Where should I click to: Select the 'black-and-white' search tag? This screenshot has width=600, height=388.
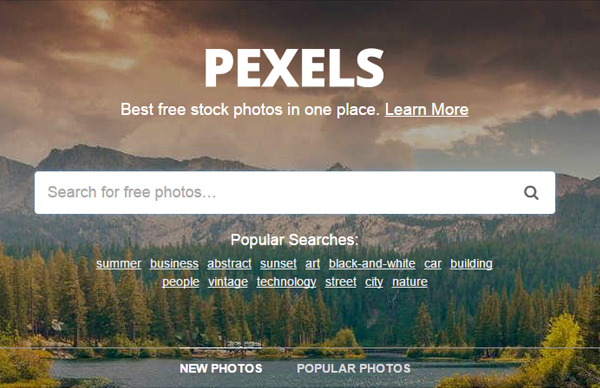point(372,264)
